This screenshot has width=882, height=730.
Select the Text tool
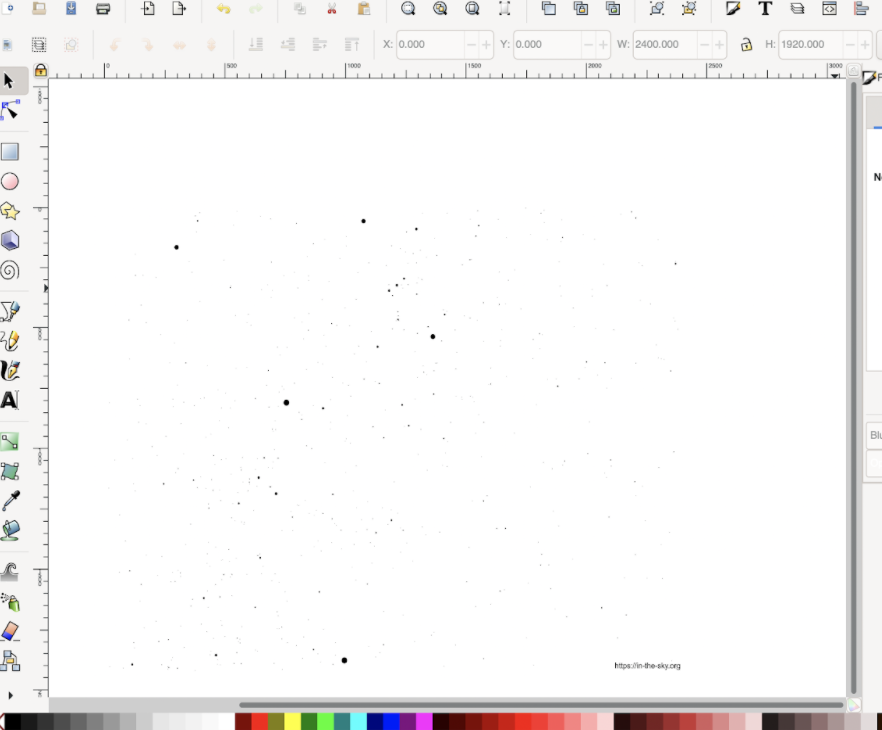pos(12,400)
